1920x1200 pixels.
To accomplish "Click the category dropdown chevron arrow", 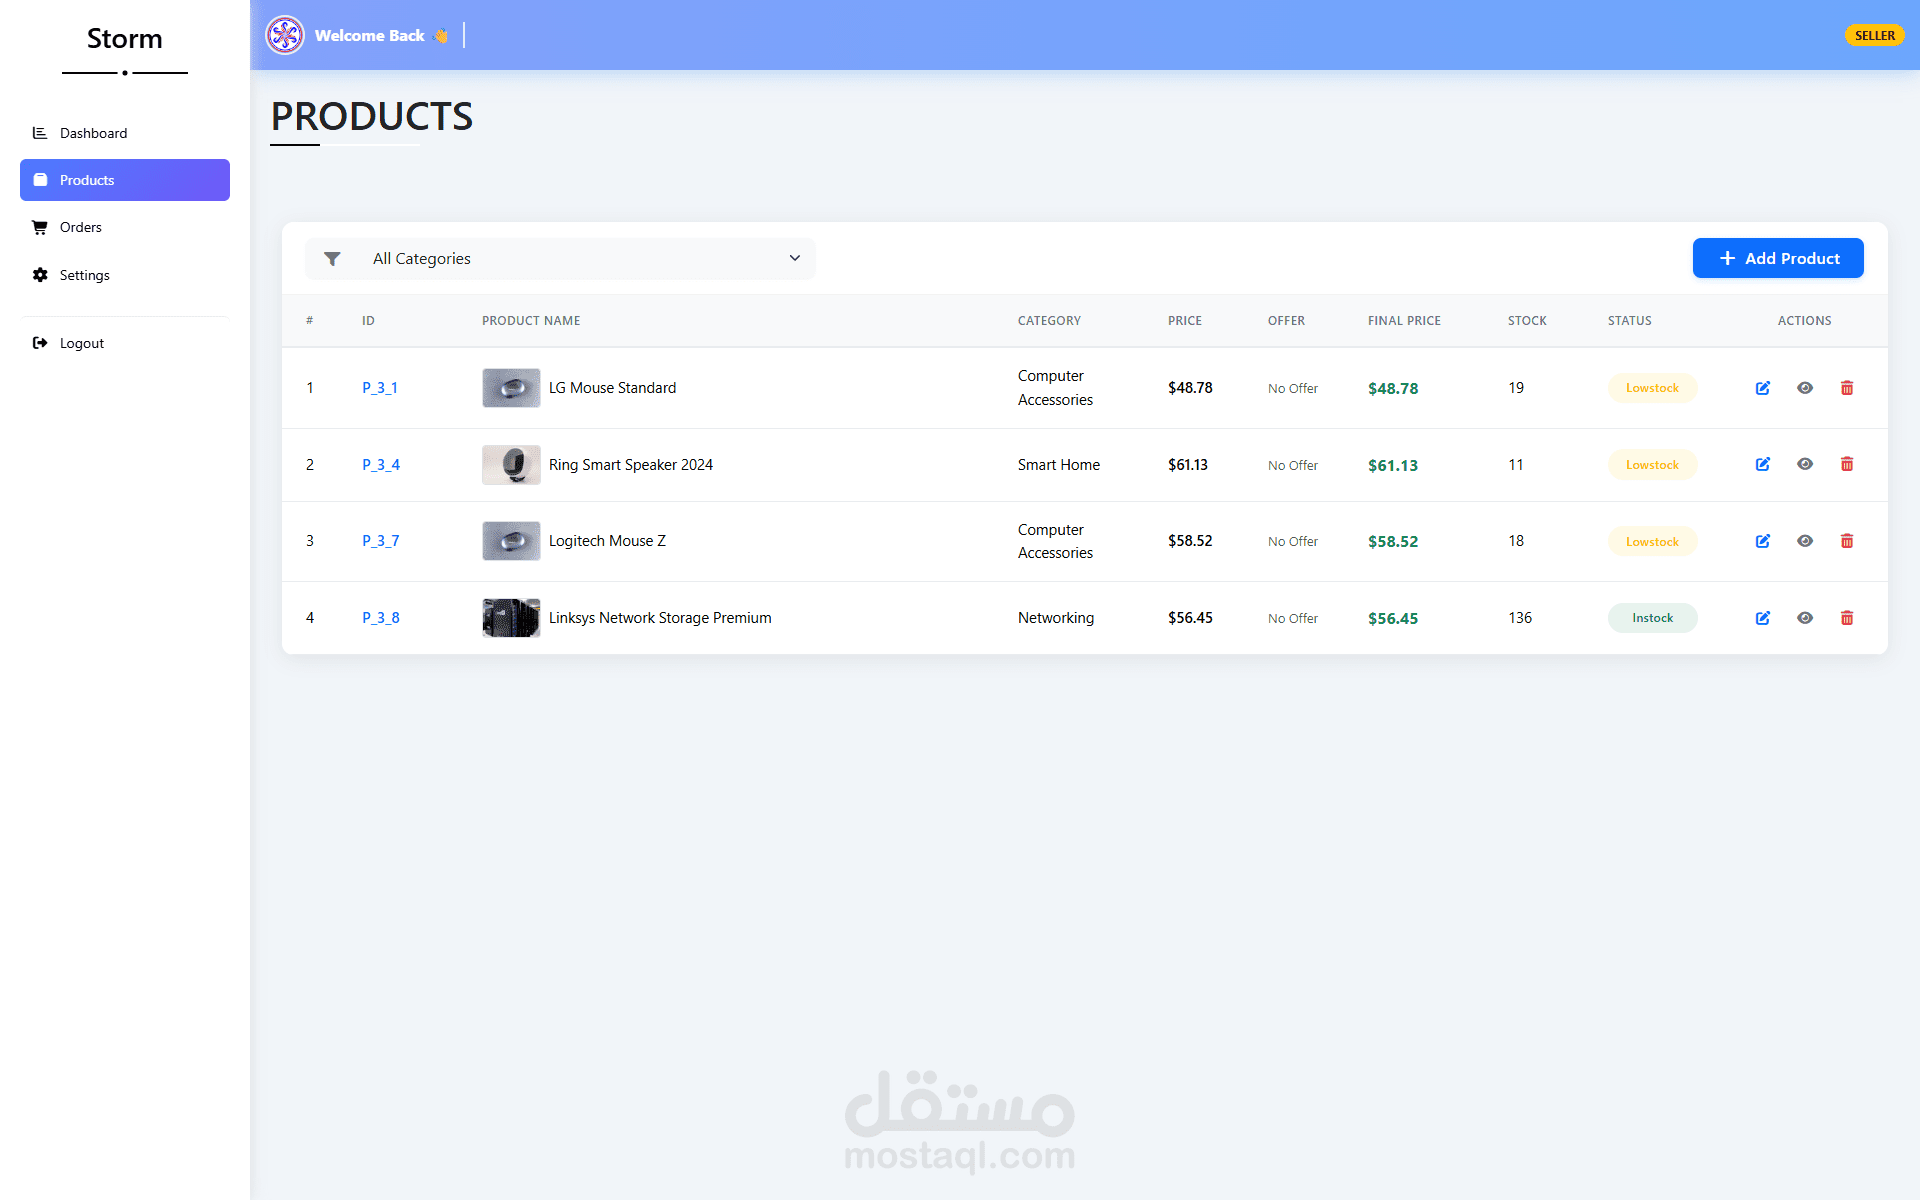I will pos(795,258).
